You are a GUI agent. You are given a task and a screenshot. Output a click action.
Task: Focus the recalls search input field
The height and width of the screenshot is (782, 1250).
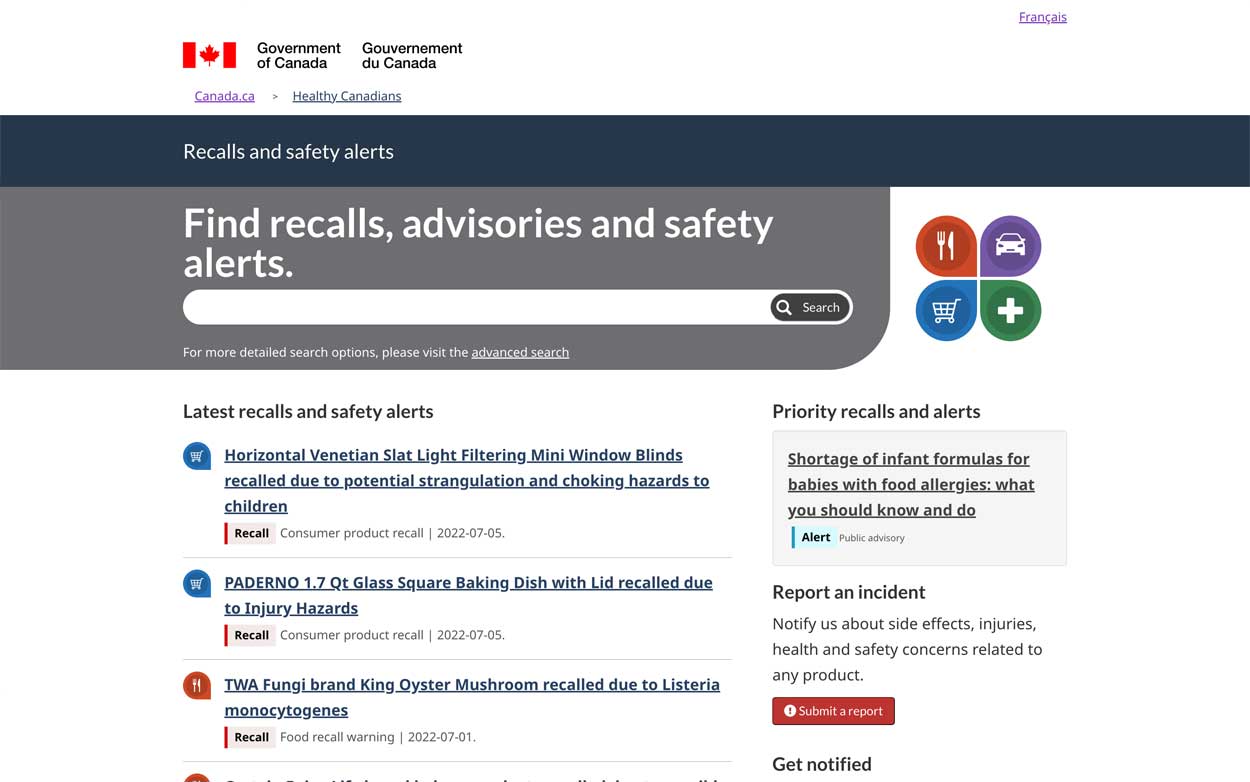coord(476,307)
